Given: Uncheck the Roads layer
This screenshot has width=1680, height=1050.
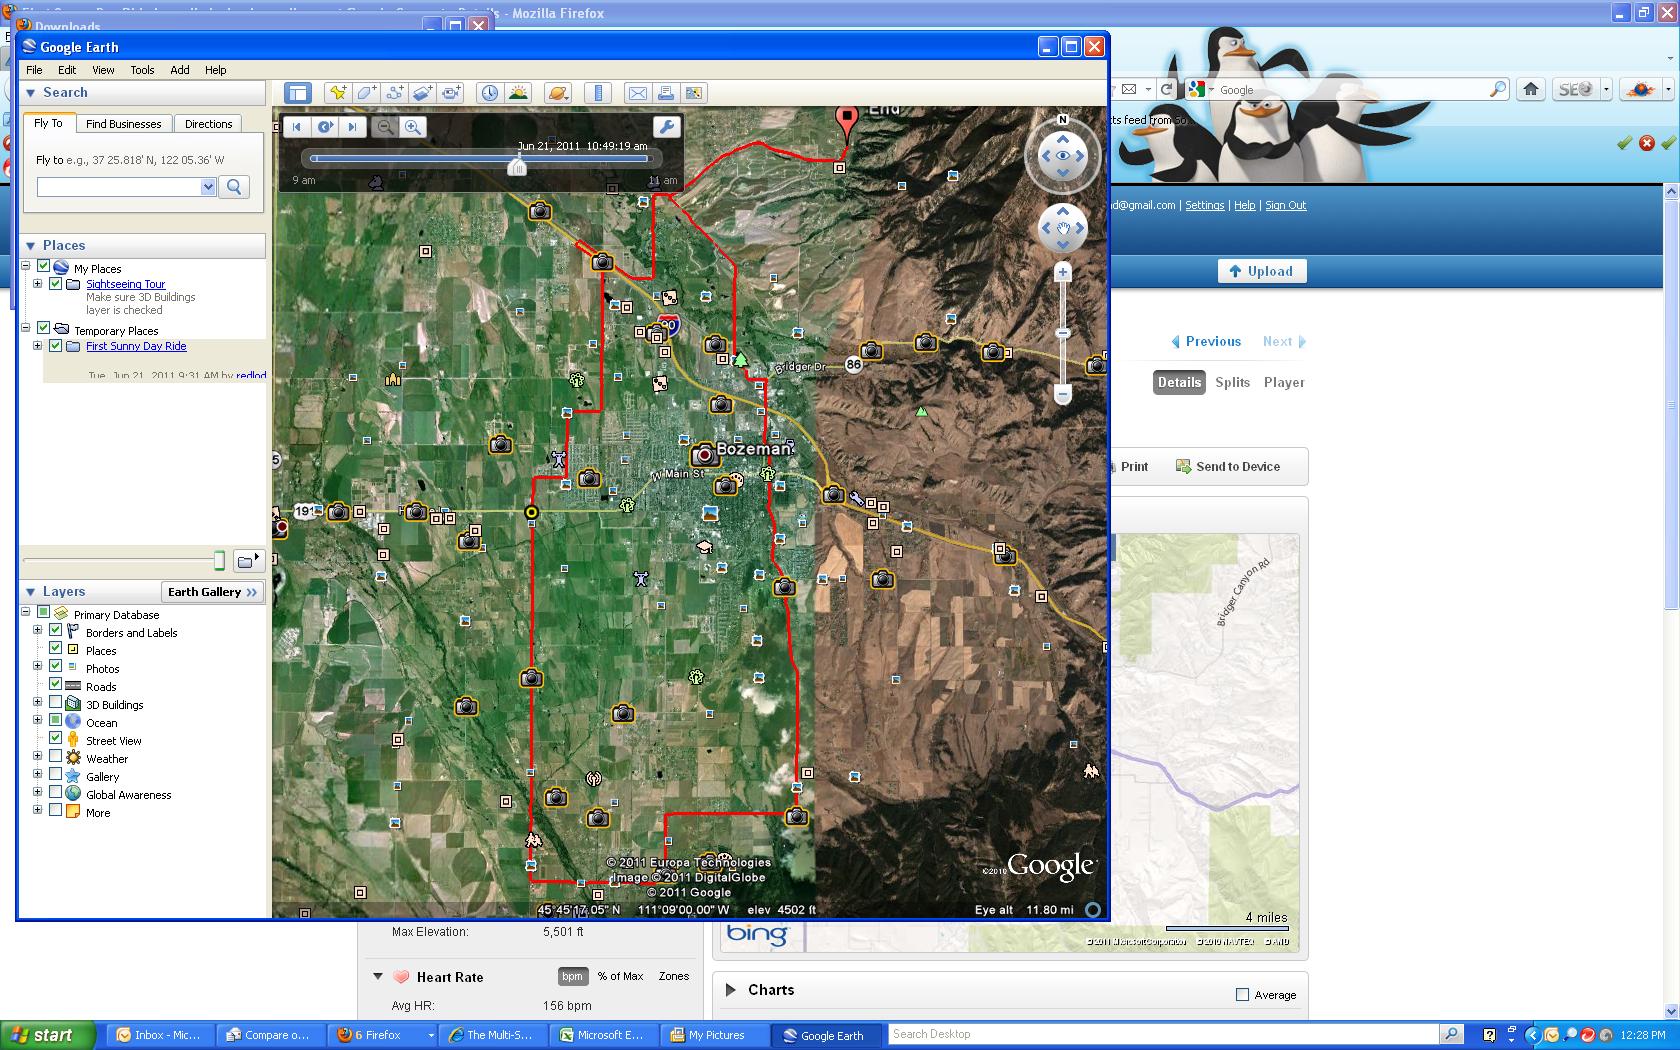Looking at the screenshot, I should 56,685.
